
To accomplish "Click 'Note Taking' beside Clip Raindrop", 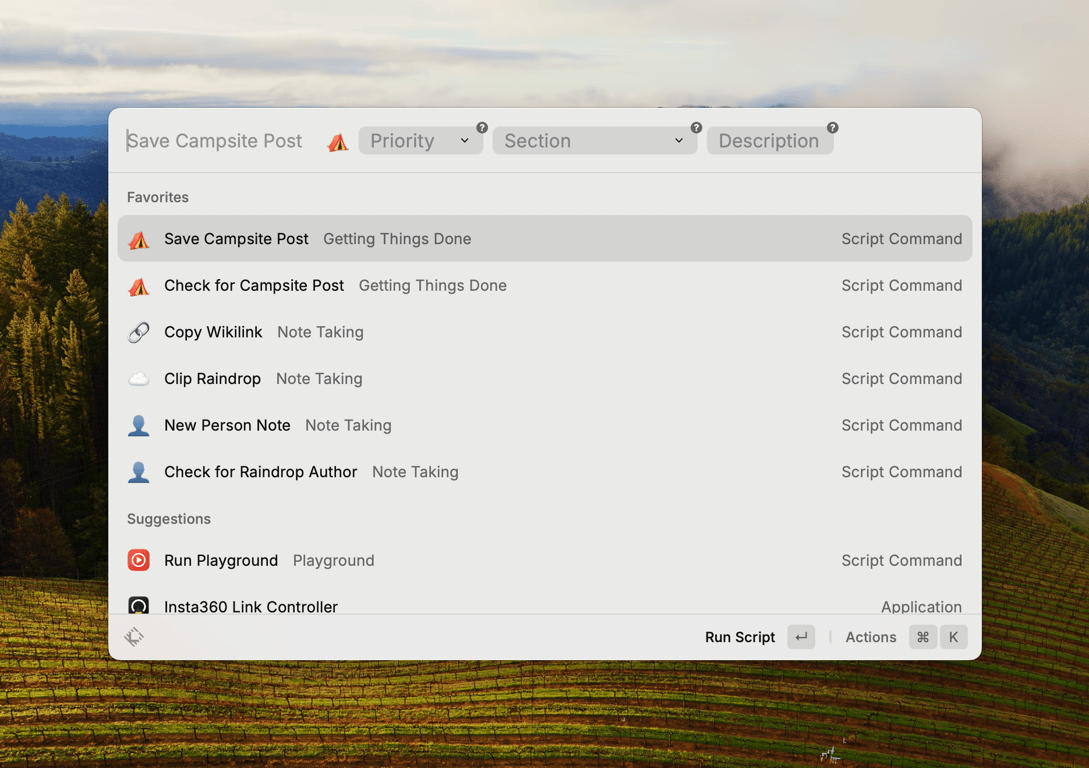I will tap(319, 378).
